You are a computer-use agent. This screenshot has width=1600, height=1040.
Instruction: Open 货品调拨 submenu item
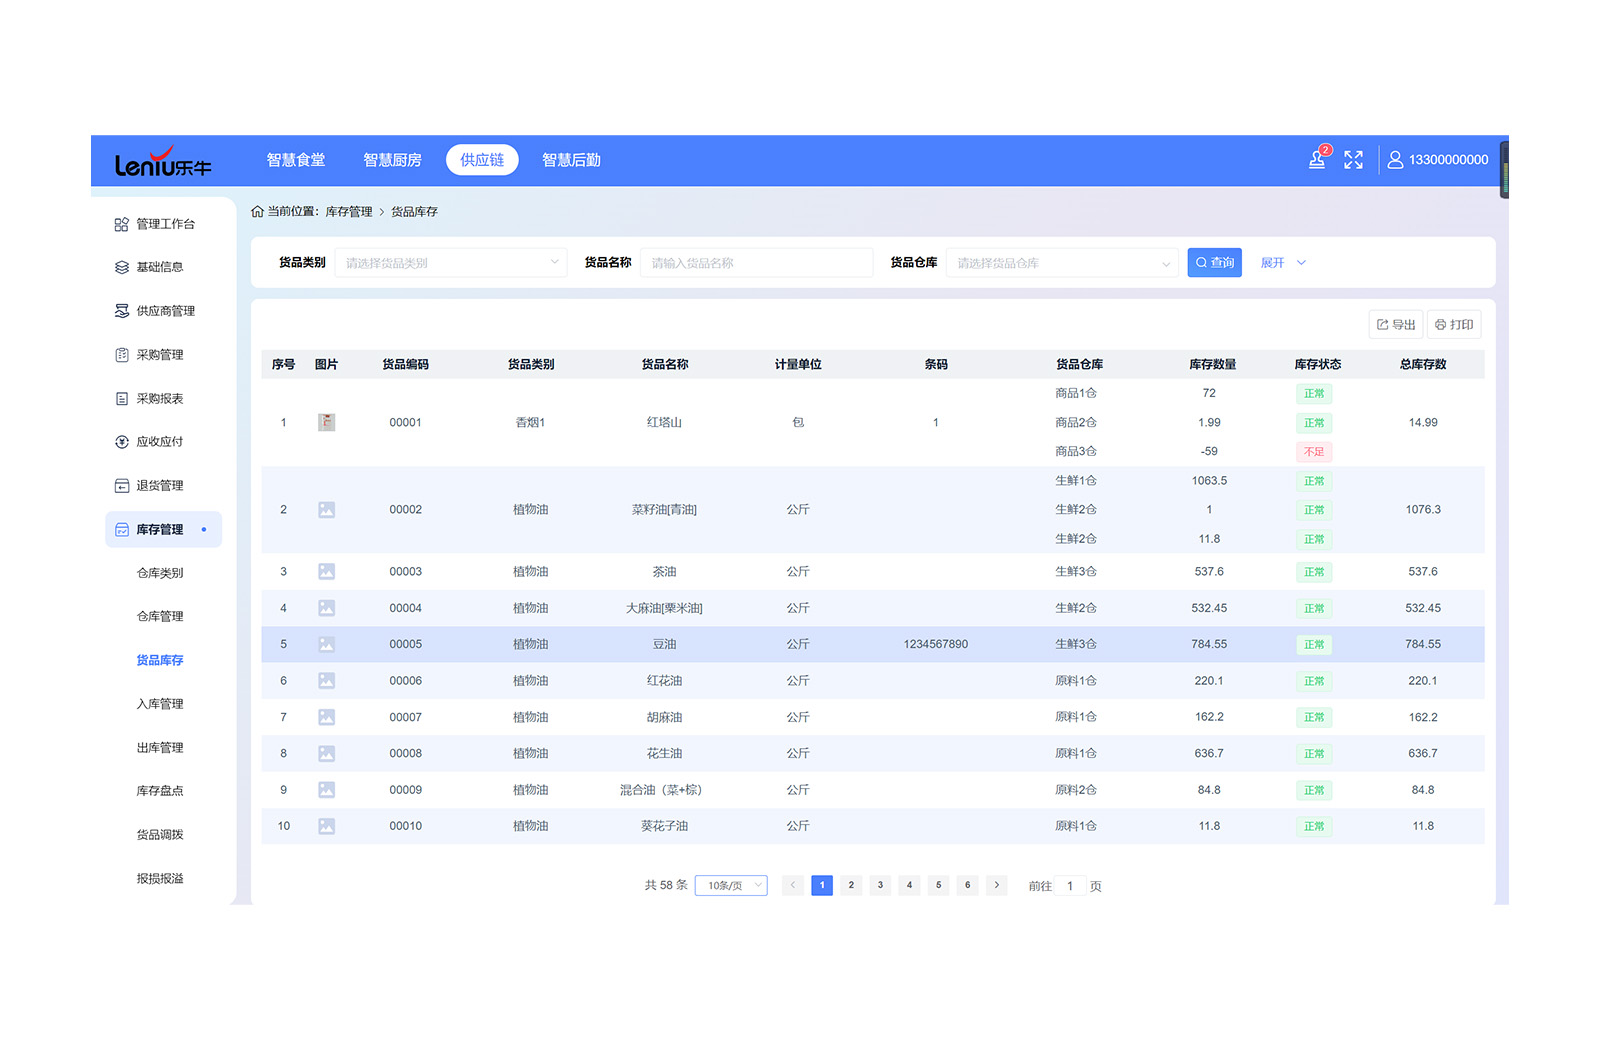160,835
